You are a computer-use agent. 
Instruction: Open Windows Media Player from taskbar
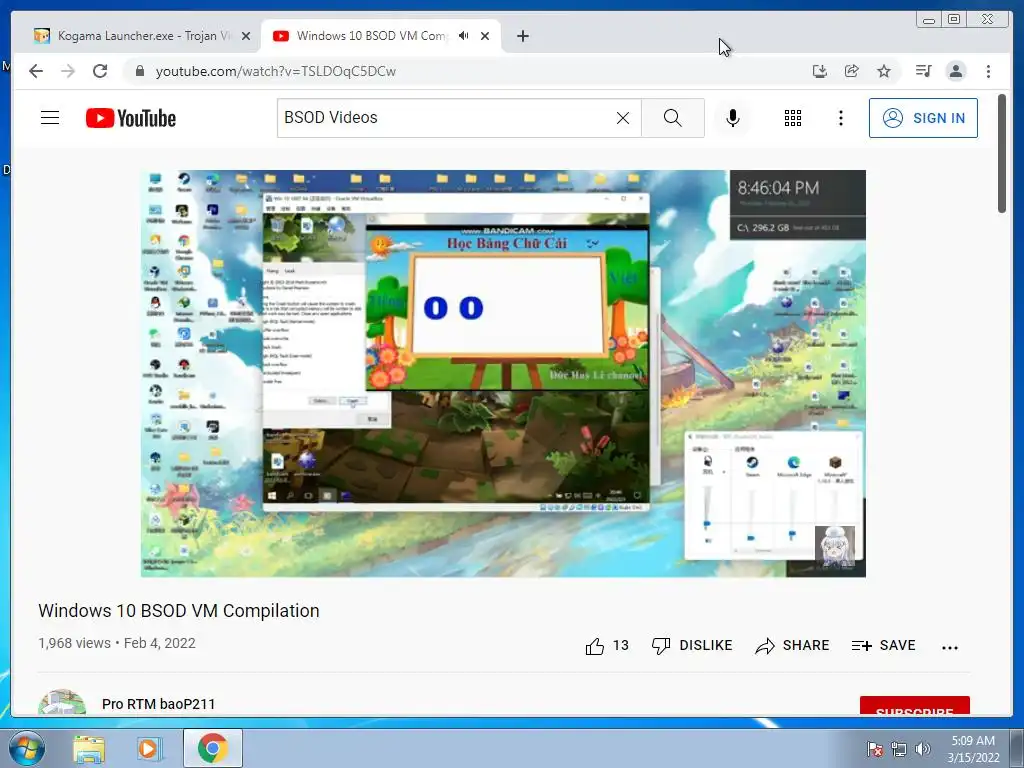(148, 749)
